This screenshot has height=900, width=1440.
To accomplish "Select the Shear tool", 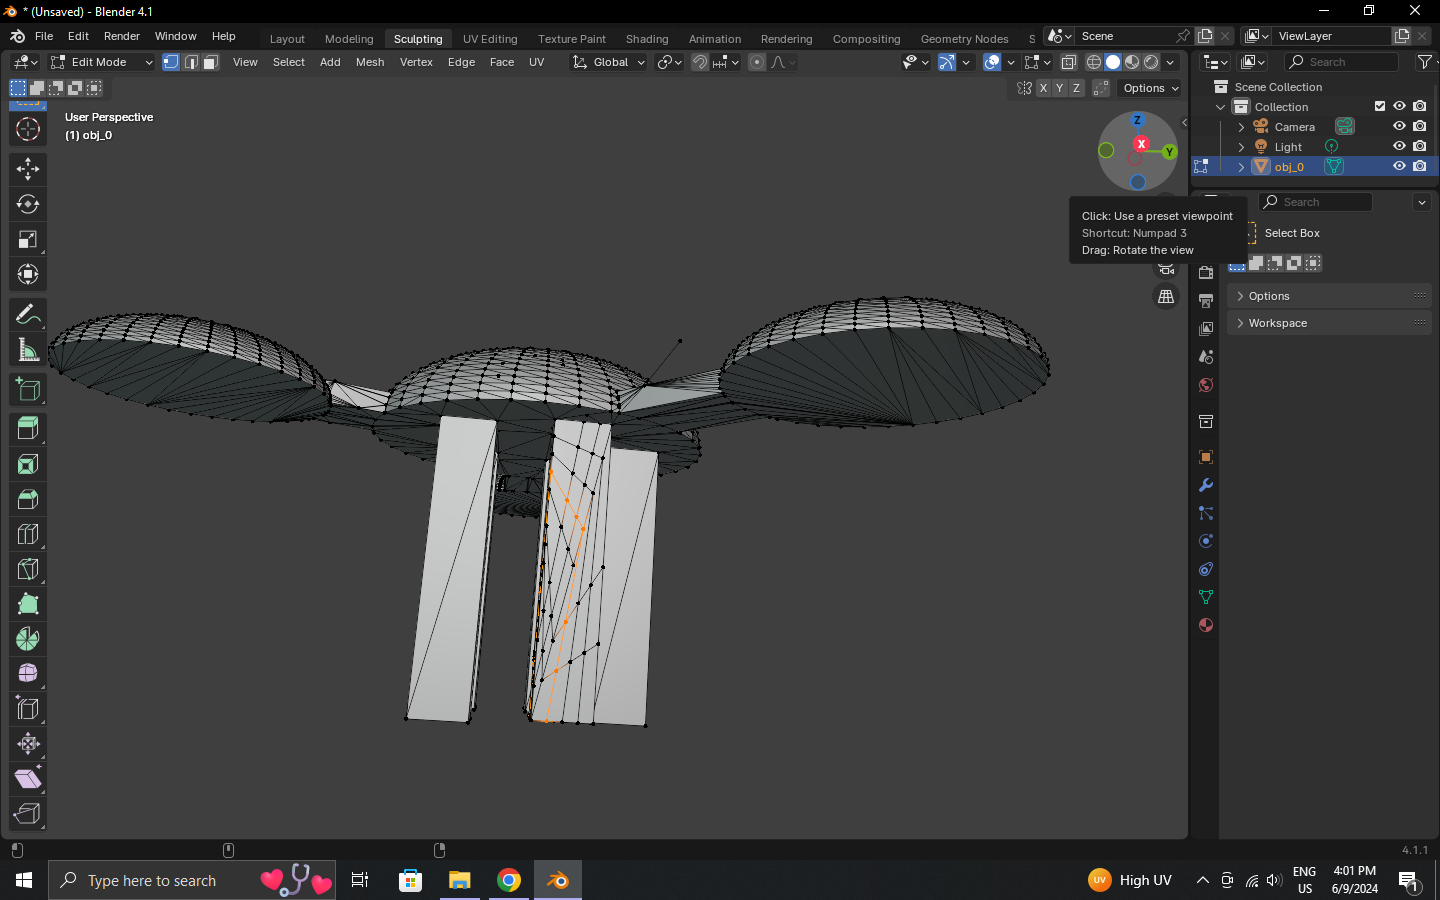I will click(28, 778).
